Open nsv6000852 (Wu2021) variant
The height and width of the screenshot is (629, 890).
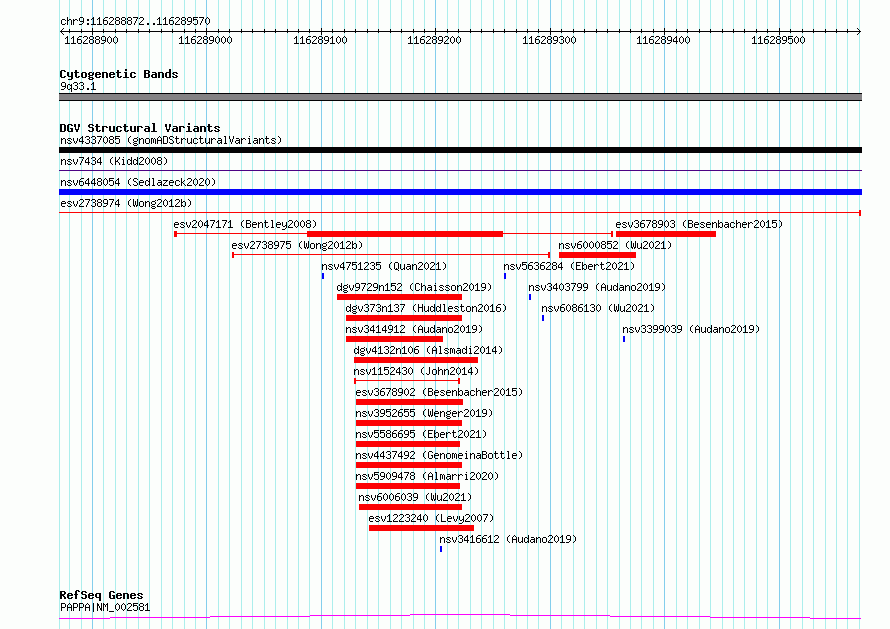pyautogui.click(x=615, y=245)
